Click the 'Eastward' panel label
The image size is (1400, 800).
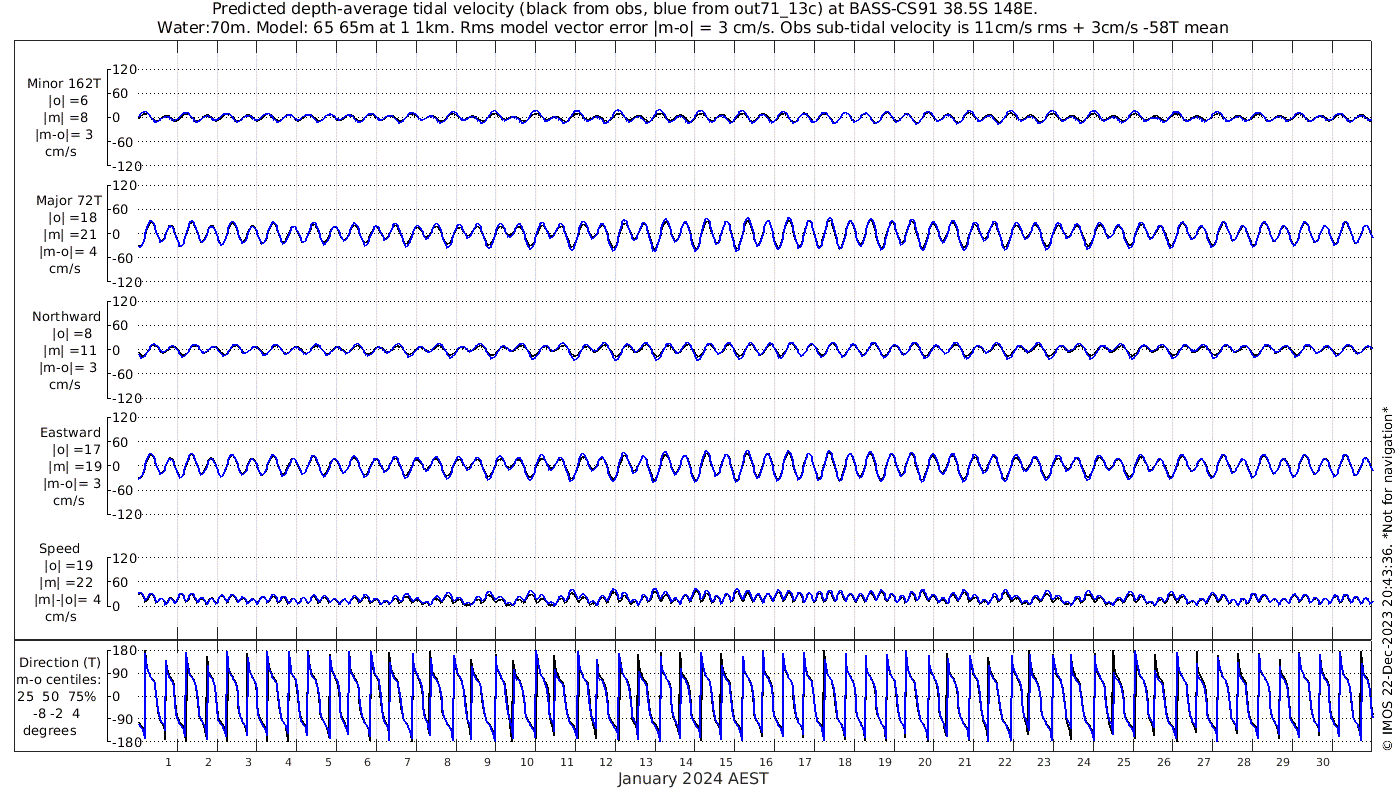coord(70,432)
